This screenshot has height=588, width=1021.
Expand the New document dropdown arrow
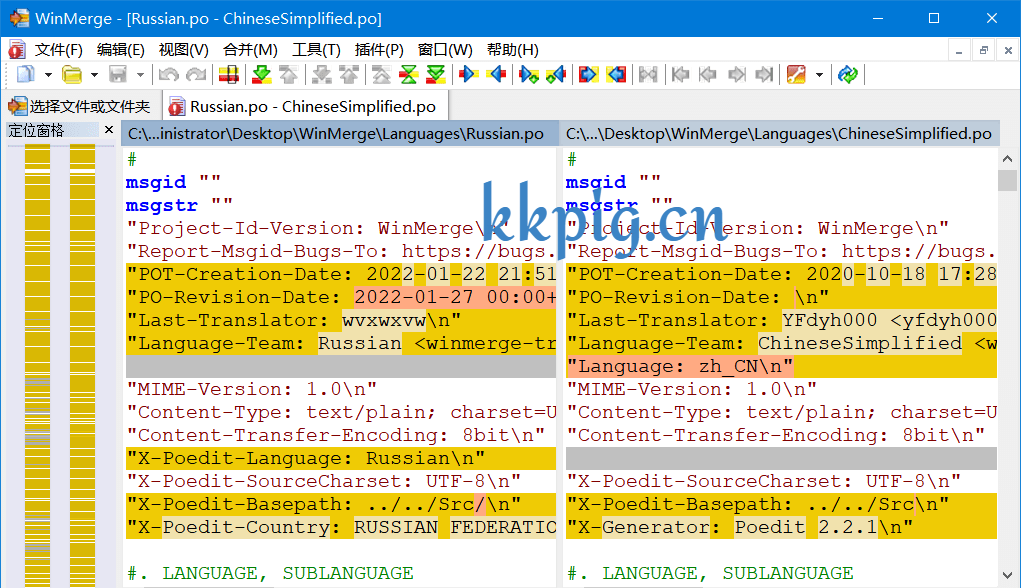(x=48, y=75)
